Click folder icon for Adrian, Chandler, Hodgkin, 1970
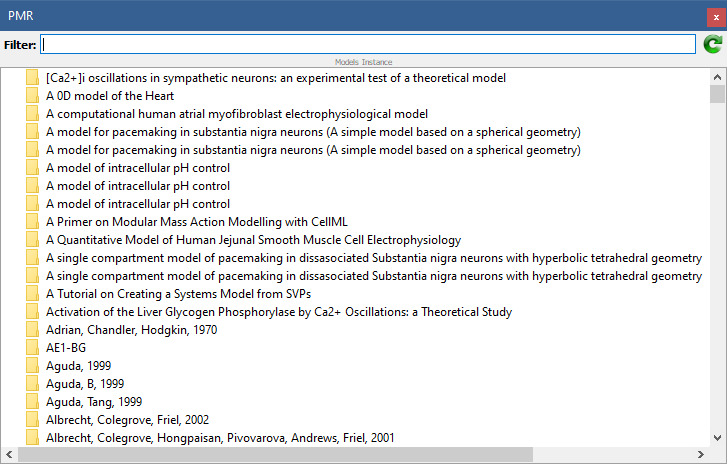727x464 pixels. [x=32, y=330]
